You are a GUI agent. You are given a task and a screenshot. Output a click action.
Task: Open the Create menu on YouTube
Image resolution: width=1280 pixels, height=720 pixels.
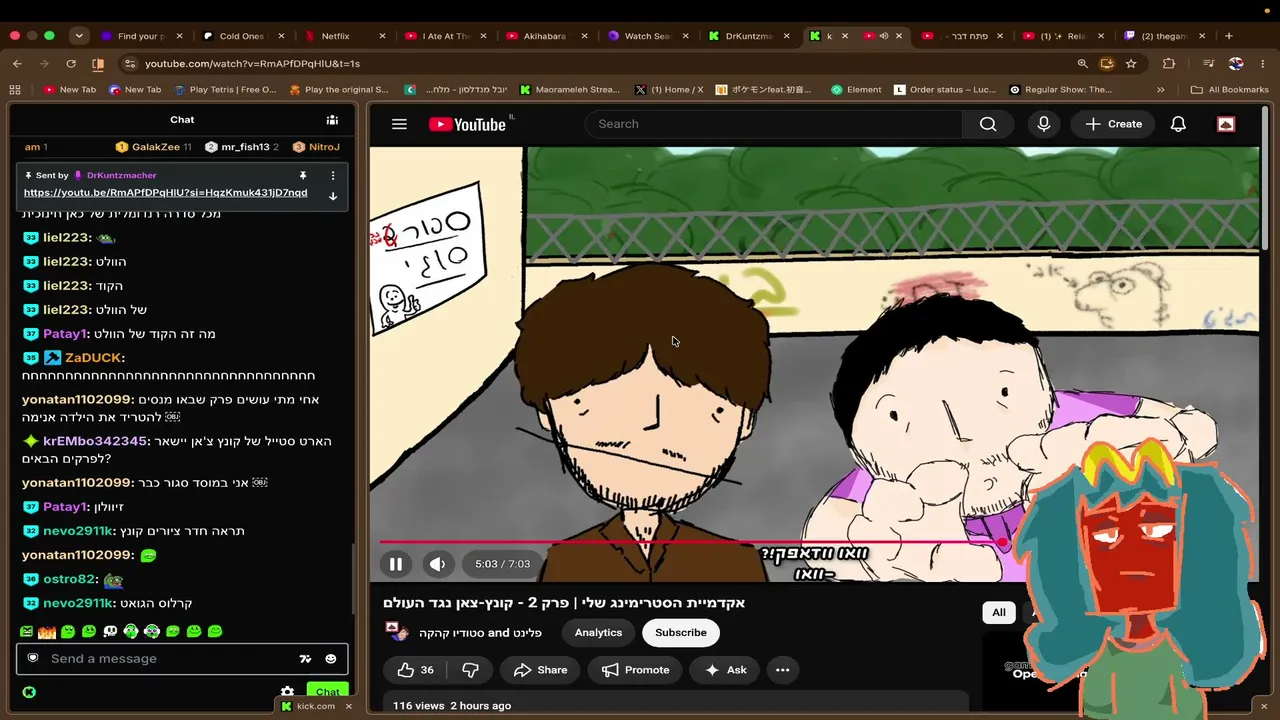point(1113,124)
